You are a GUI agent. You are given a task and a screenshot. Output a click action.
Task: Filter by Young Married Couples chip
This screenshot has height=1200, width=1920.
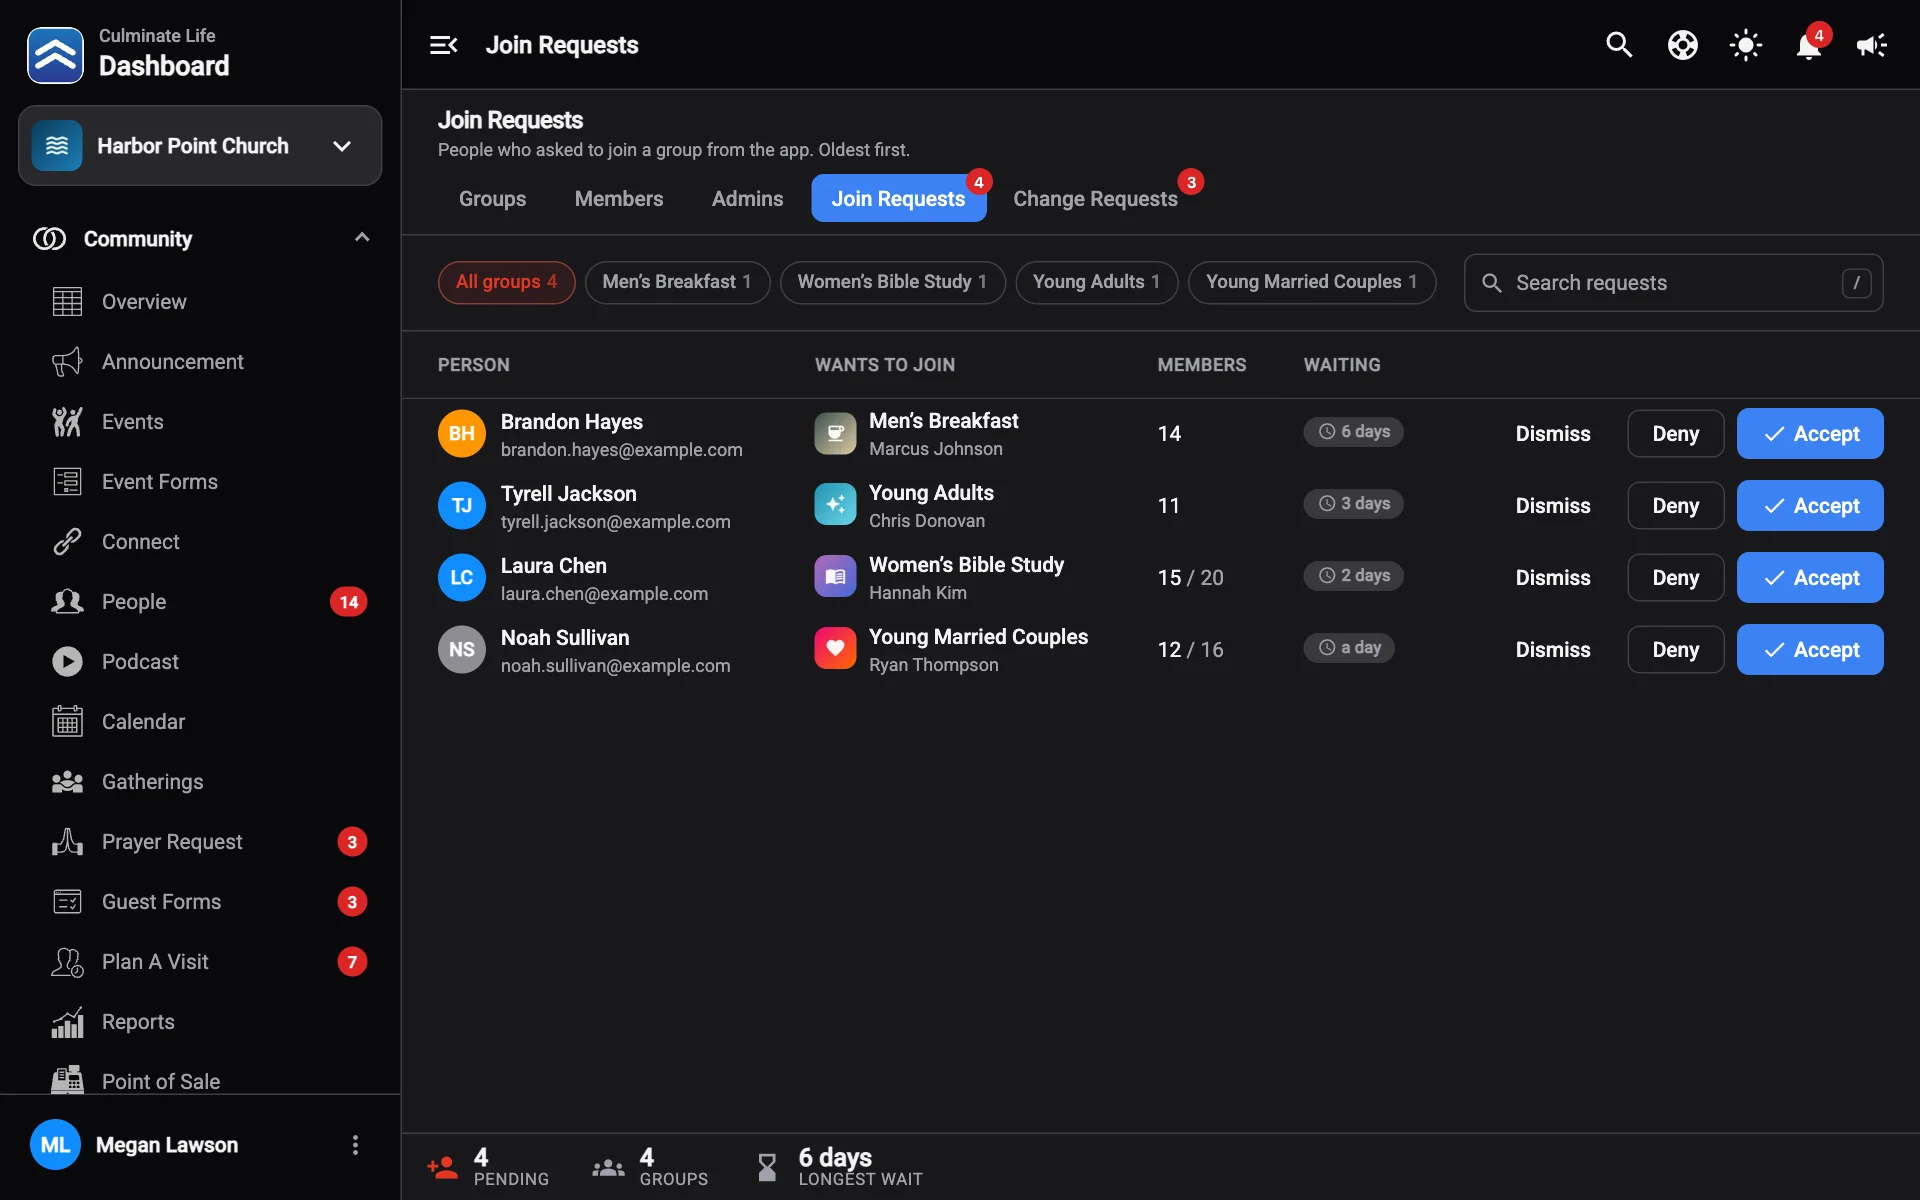[1311, 282]
